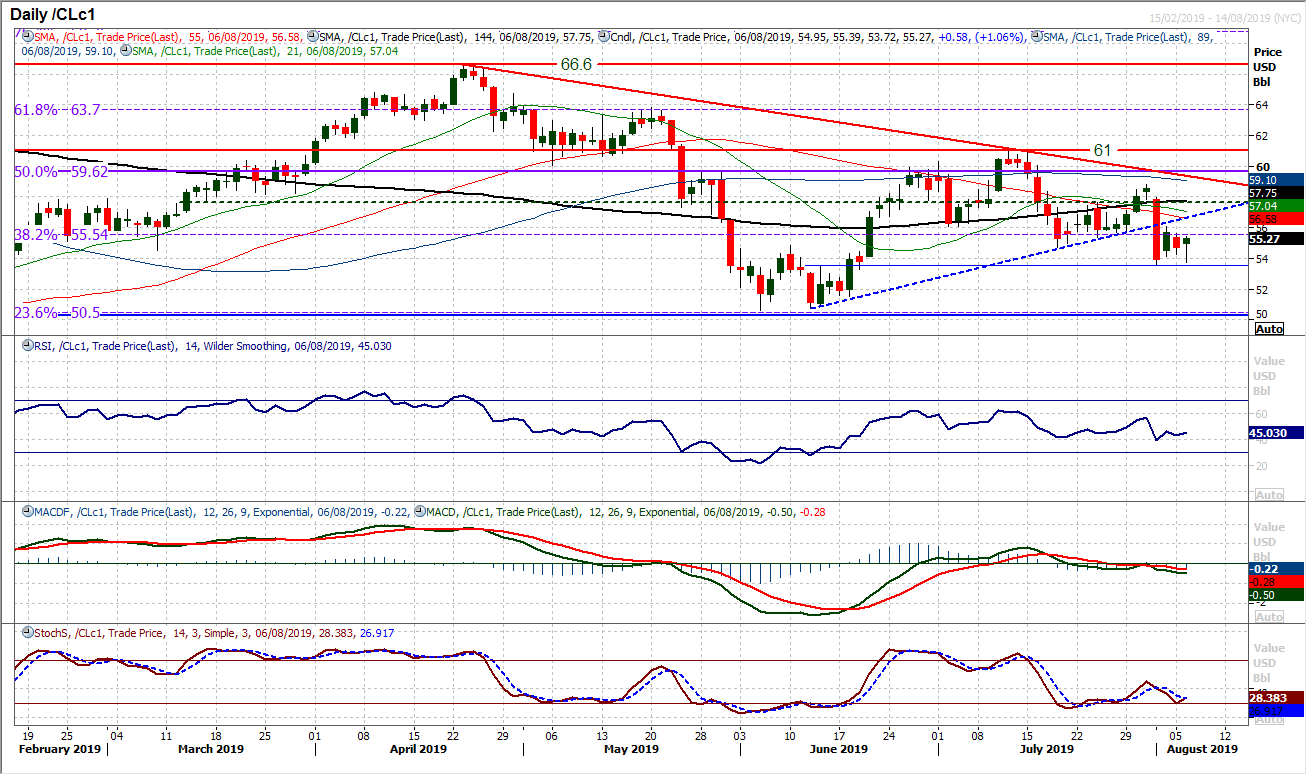Click the 23.6%-50.5 Fibonacci label

tap(56, 313)
